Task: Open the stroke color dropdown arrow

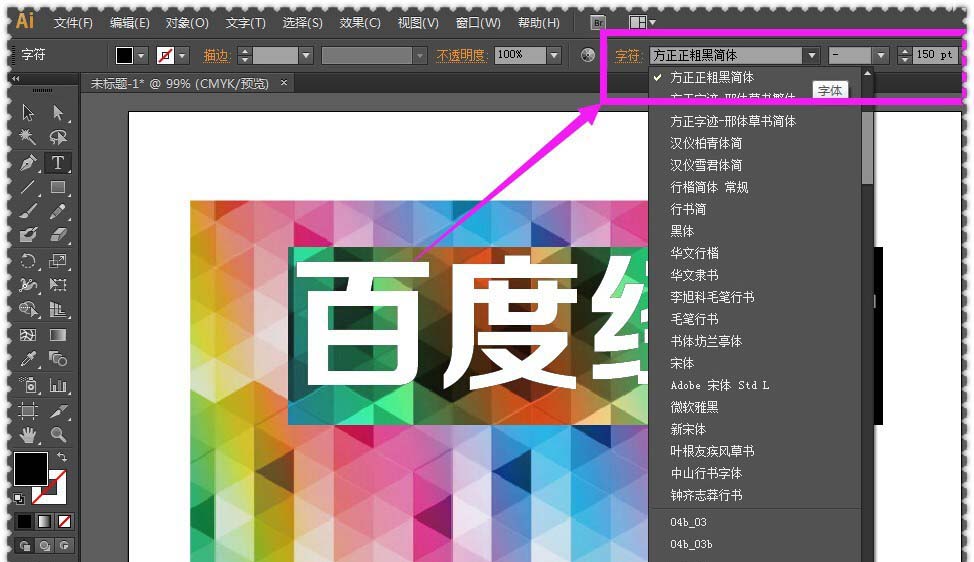Action: [x=182, y=55]
